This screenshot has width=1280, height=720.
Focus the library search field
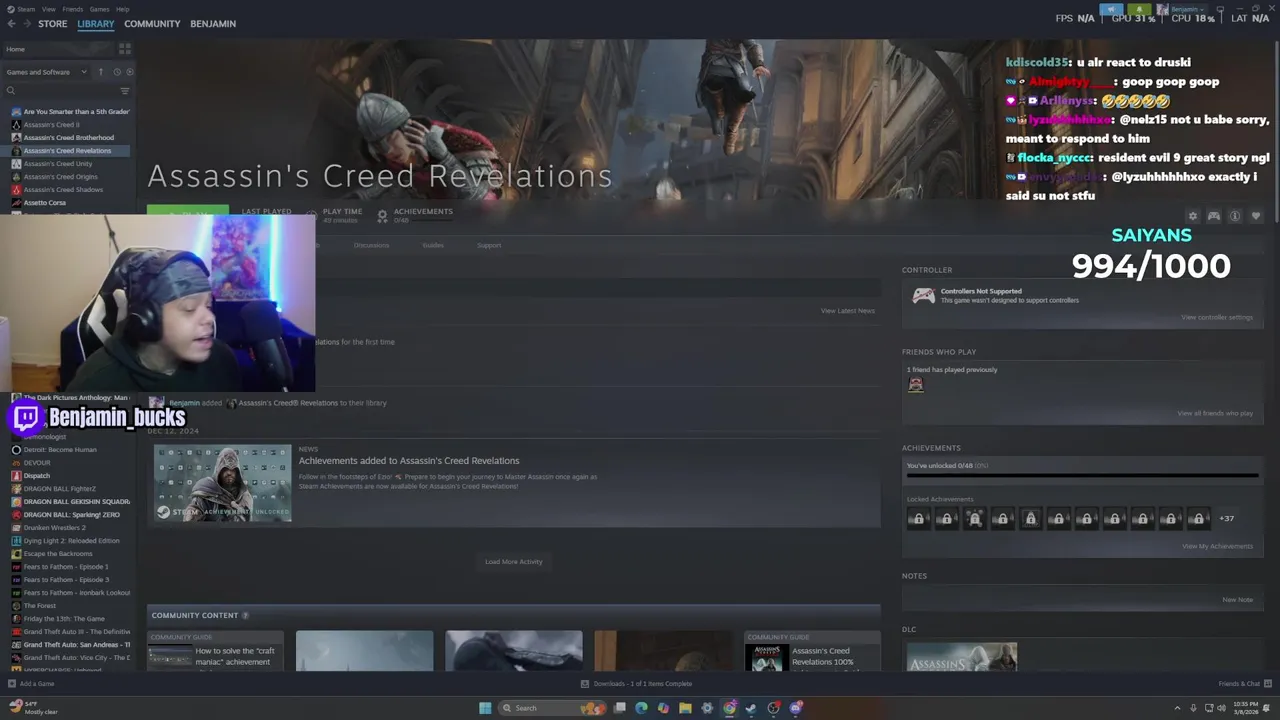click(x=62, y=91)
